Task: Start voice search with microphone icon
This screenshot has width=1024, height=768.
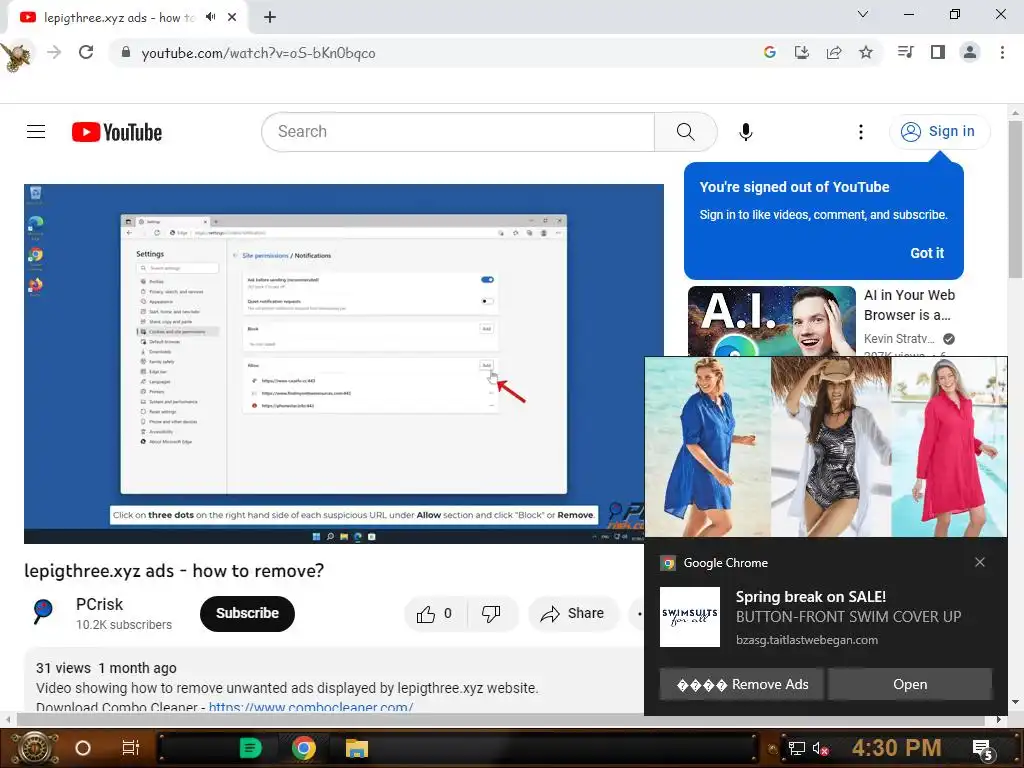Action: click(745, 132)
